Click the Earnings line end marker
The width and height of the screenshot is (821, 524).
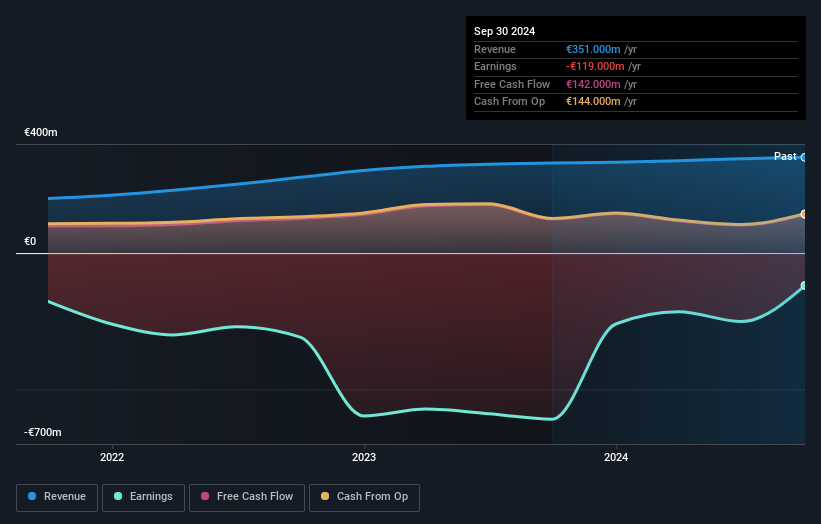tap(804, 285)
